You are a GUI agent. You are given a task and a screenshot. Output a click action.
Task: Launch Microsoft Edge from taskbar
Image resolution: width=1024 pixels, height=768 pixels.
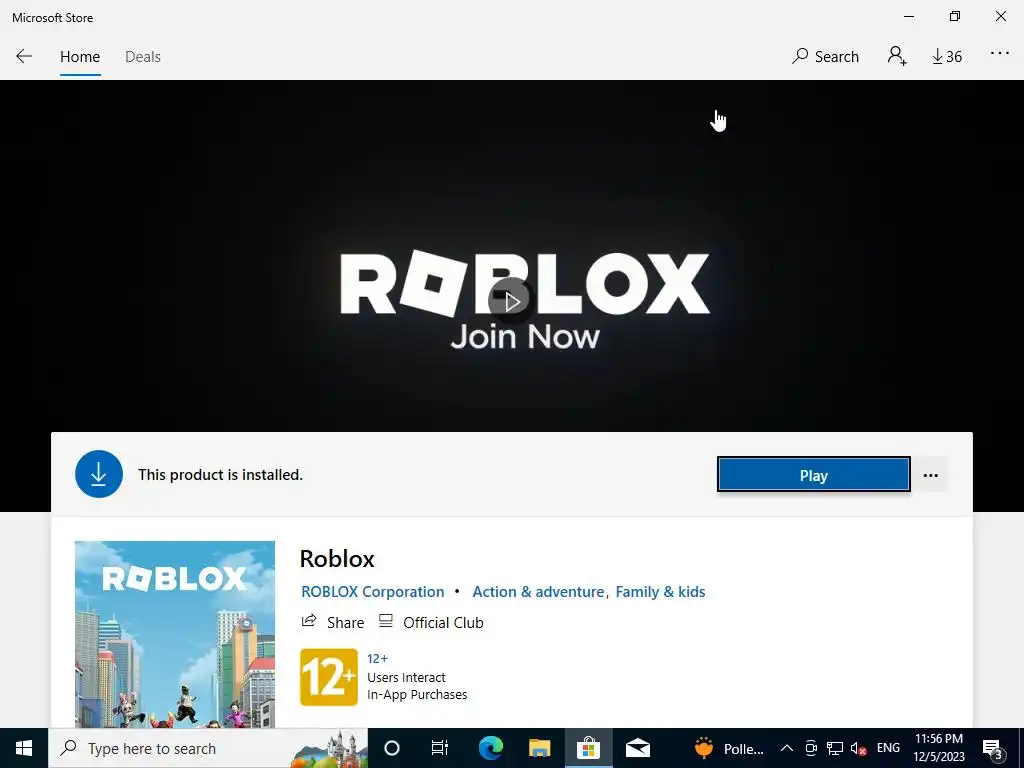[x=490, y=748]
